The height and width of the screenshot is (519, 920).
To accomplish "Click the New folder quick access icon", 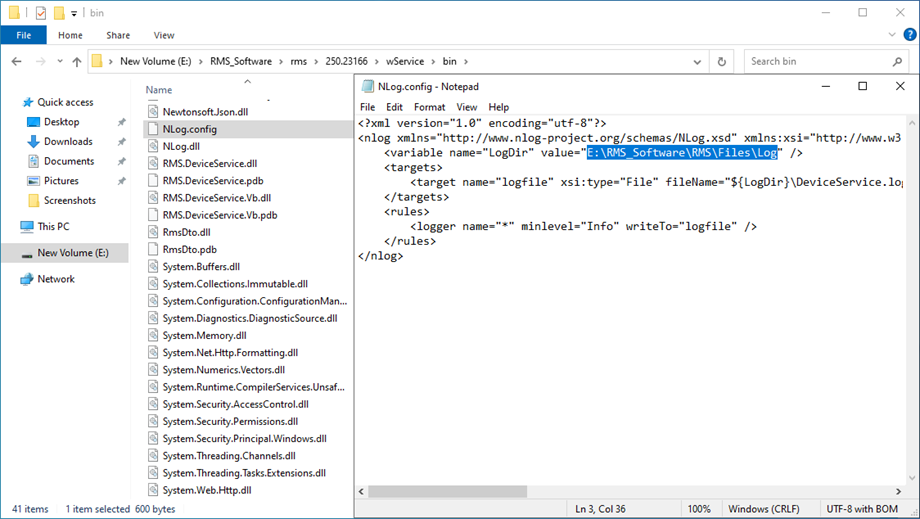I will pyautogui.click(x=59, y=12).
